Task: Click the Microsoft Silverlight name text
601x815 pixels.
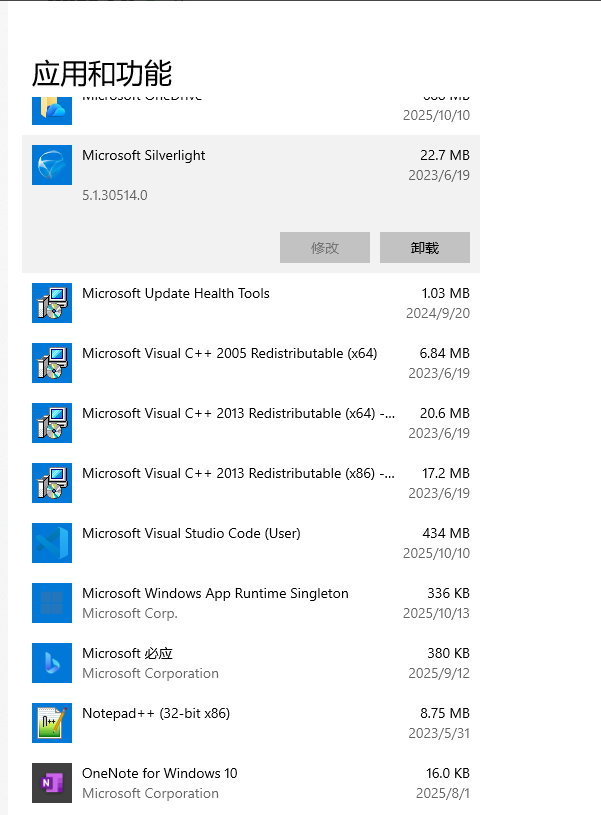Action: [144, 156]
